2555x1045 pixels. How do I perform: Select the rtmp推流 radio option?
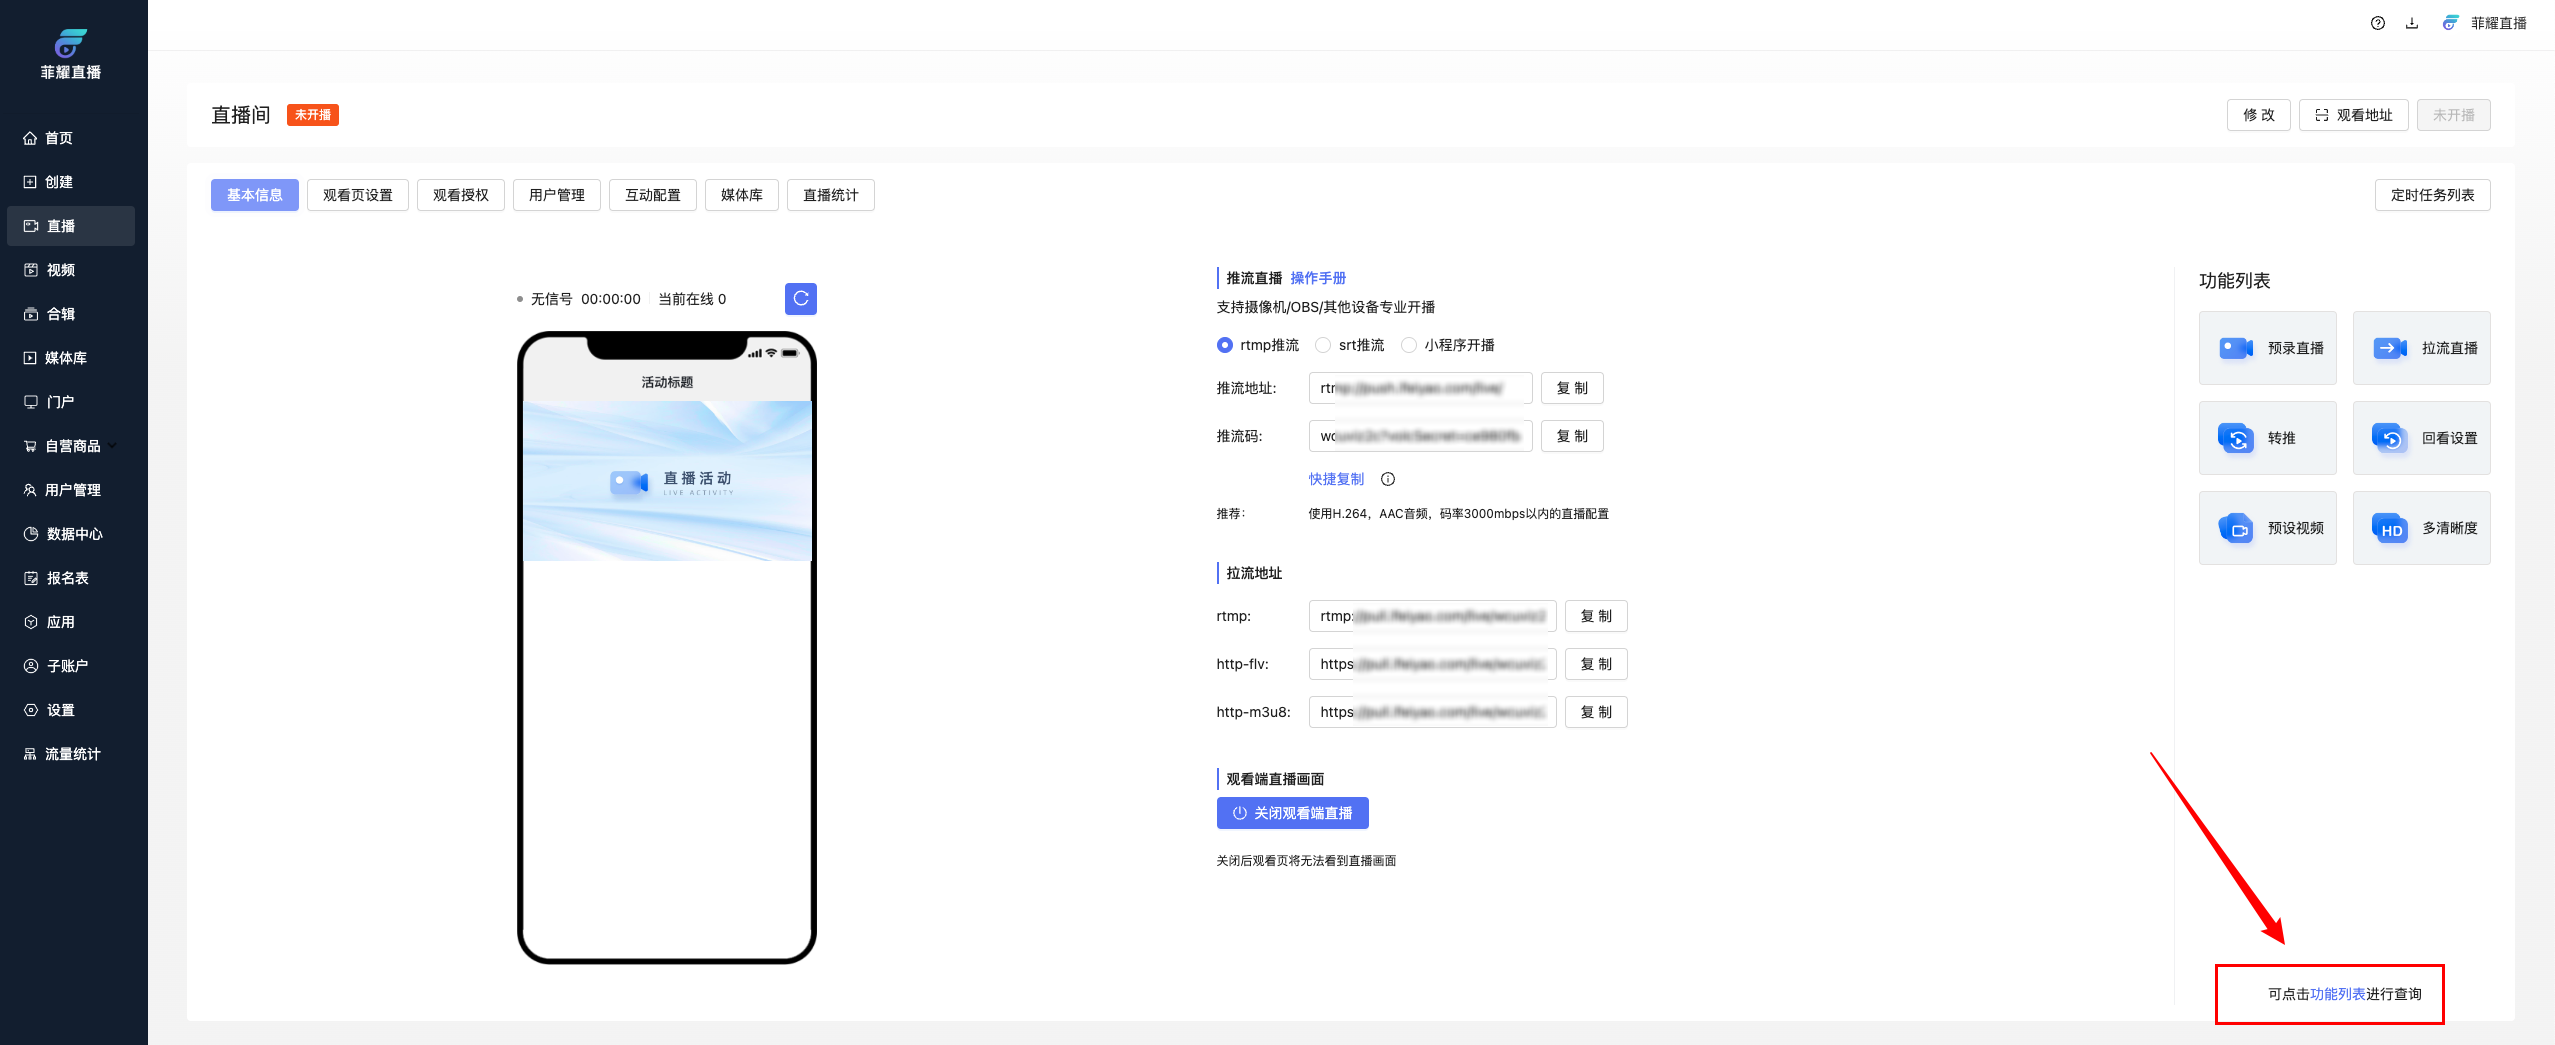1225,345
